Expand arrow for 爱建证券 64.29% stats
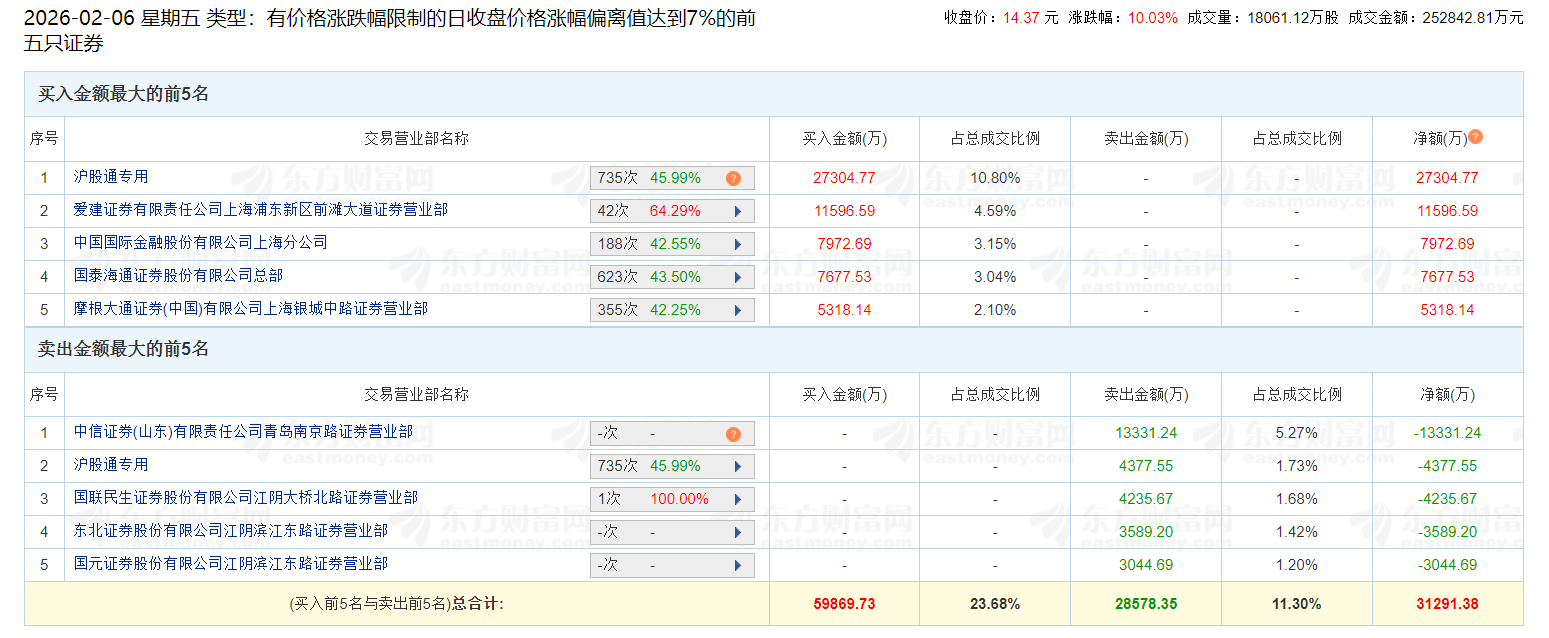 click(x=738, y=211)
